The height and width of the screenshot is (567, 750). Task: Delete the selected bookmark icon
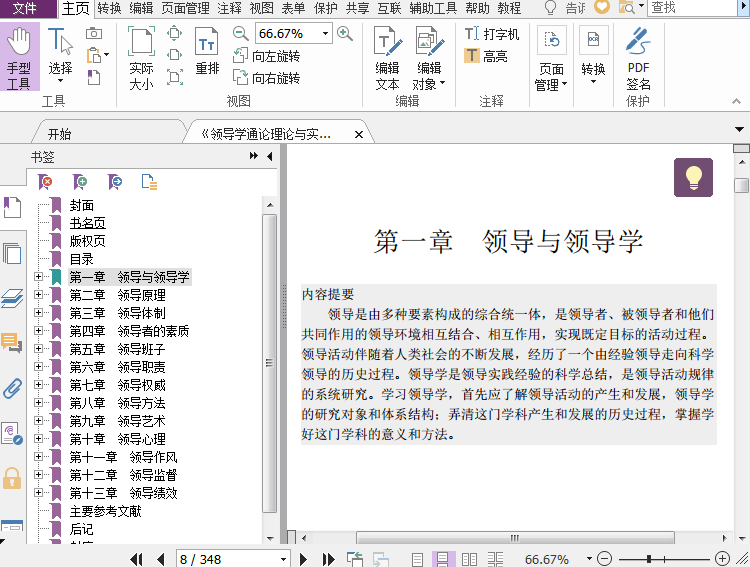click(x=45, y=182)
